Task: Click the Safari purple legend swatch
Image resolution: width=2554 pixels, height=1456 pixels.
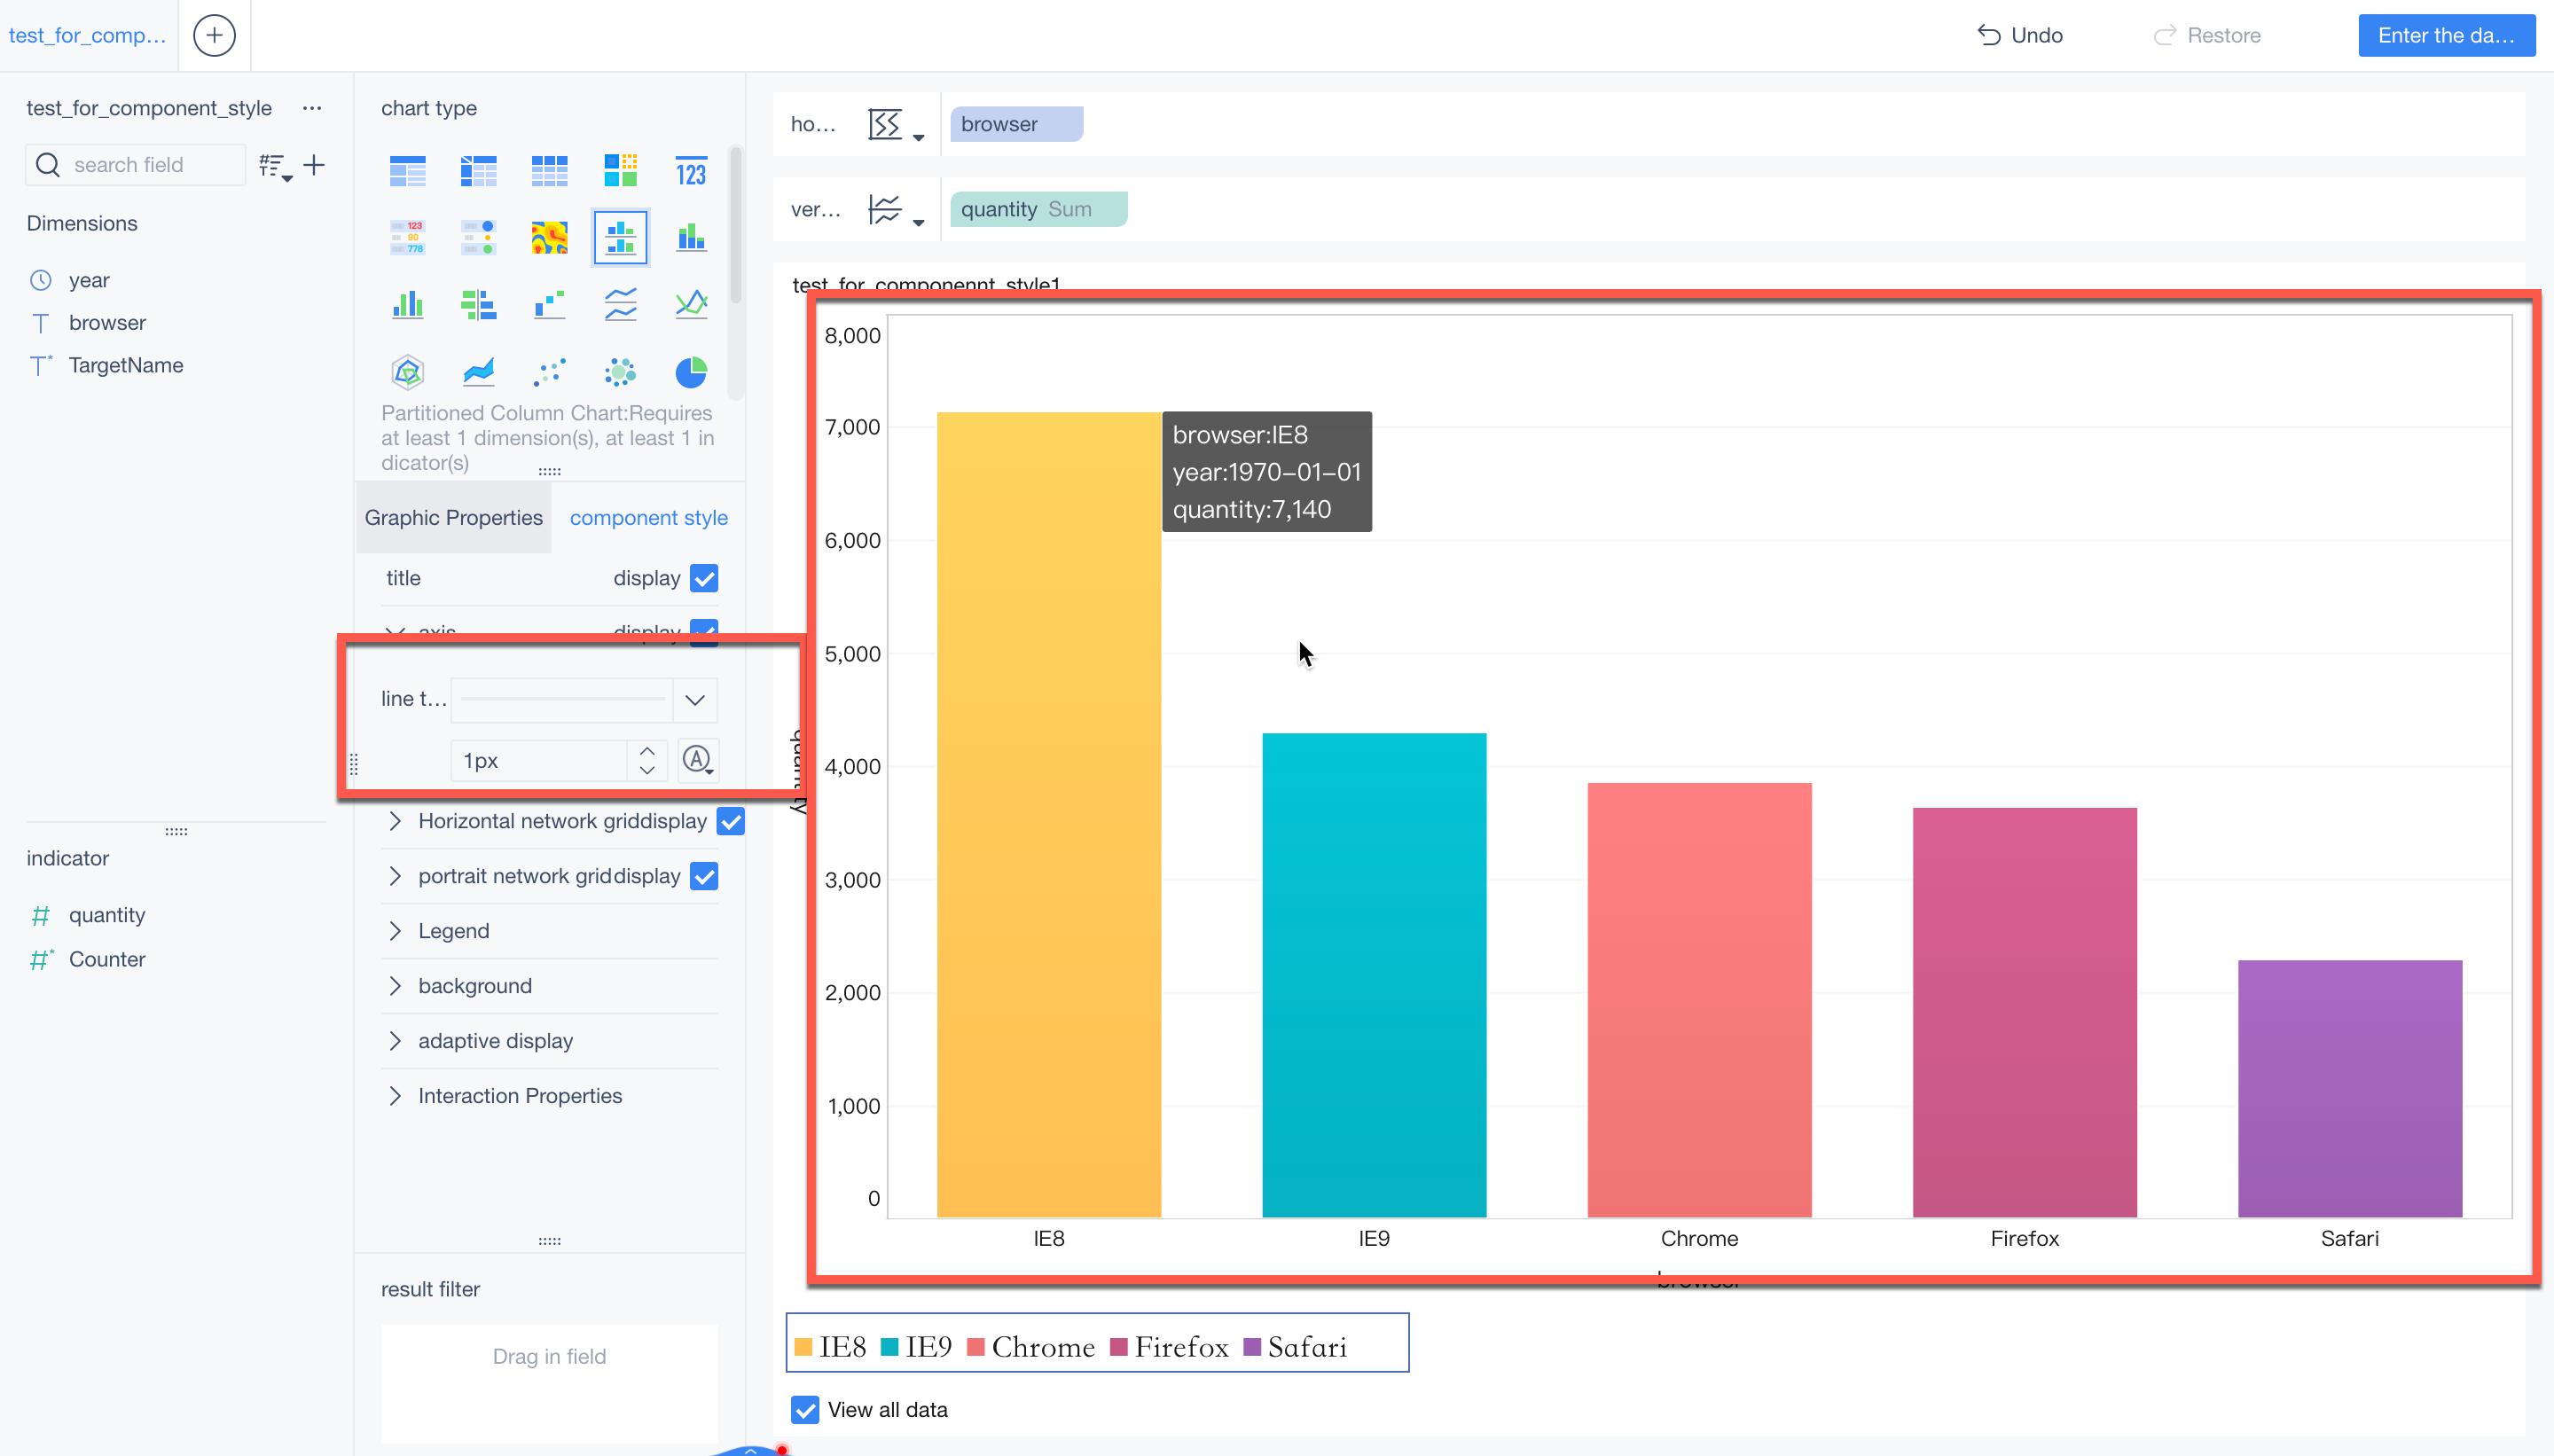Action: [1252, 1347]
